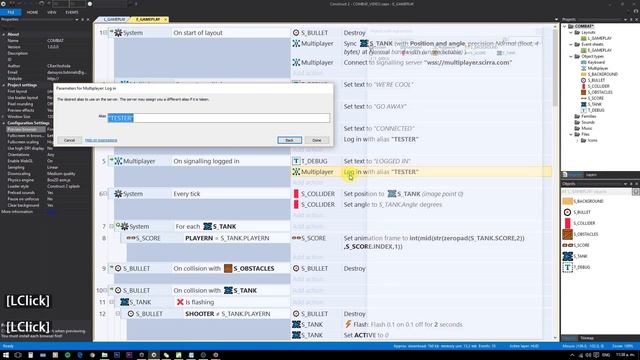Select the 'On start of layout' condition
This screenshot has height=360, width=640.
[198, 33]
